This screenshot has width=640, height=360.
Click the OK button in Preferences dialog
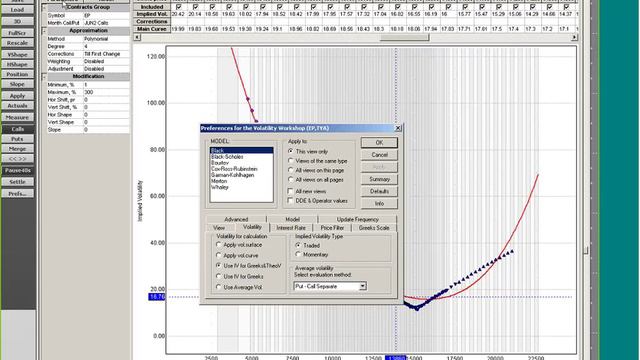click(379, 142)
